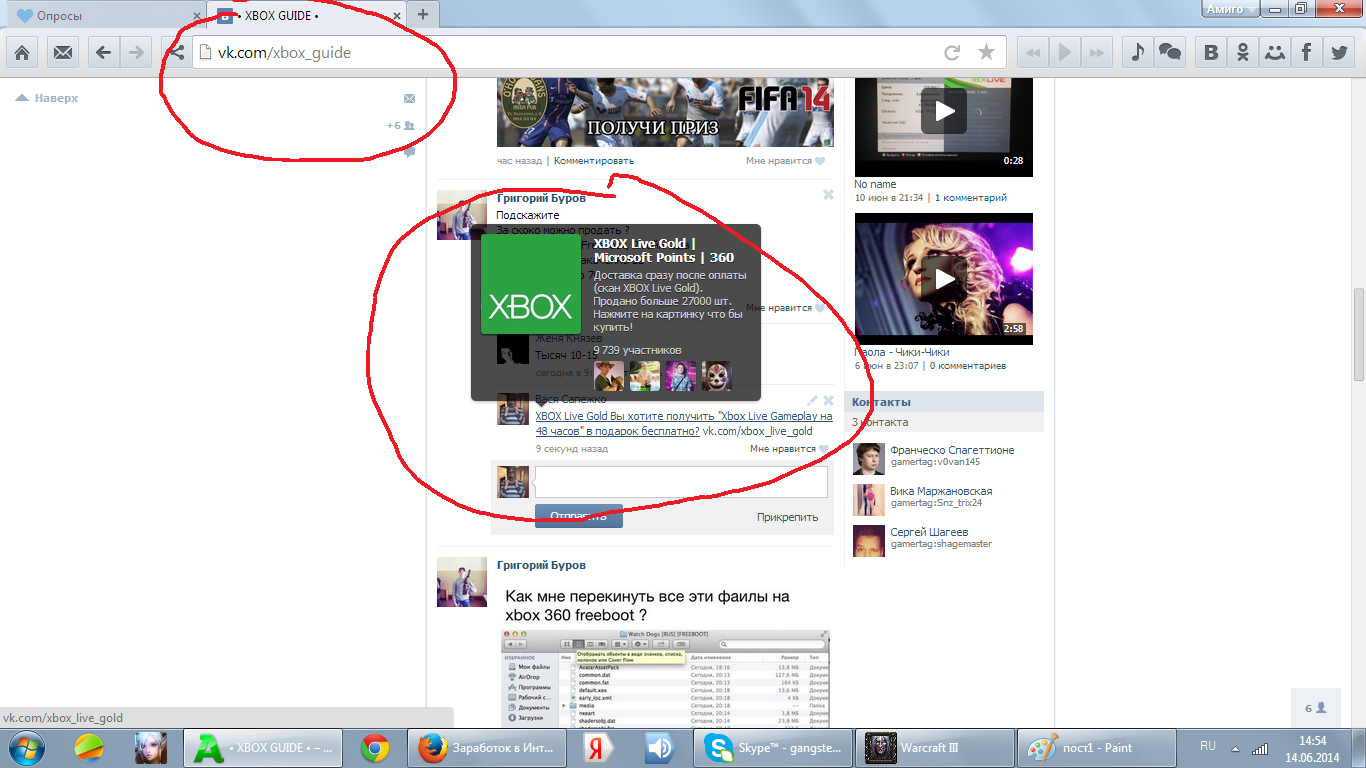This screenshot has height=768, width=1366.
Task: Open the VKontakte shortcut in toolbar
Action: (x=1211, y=52)
